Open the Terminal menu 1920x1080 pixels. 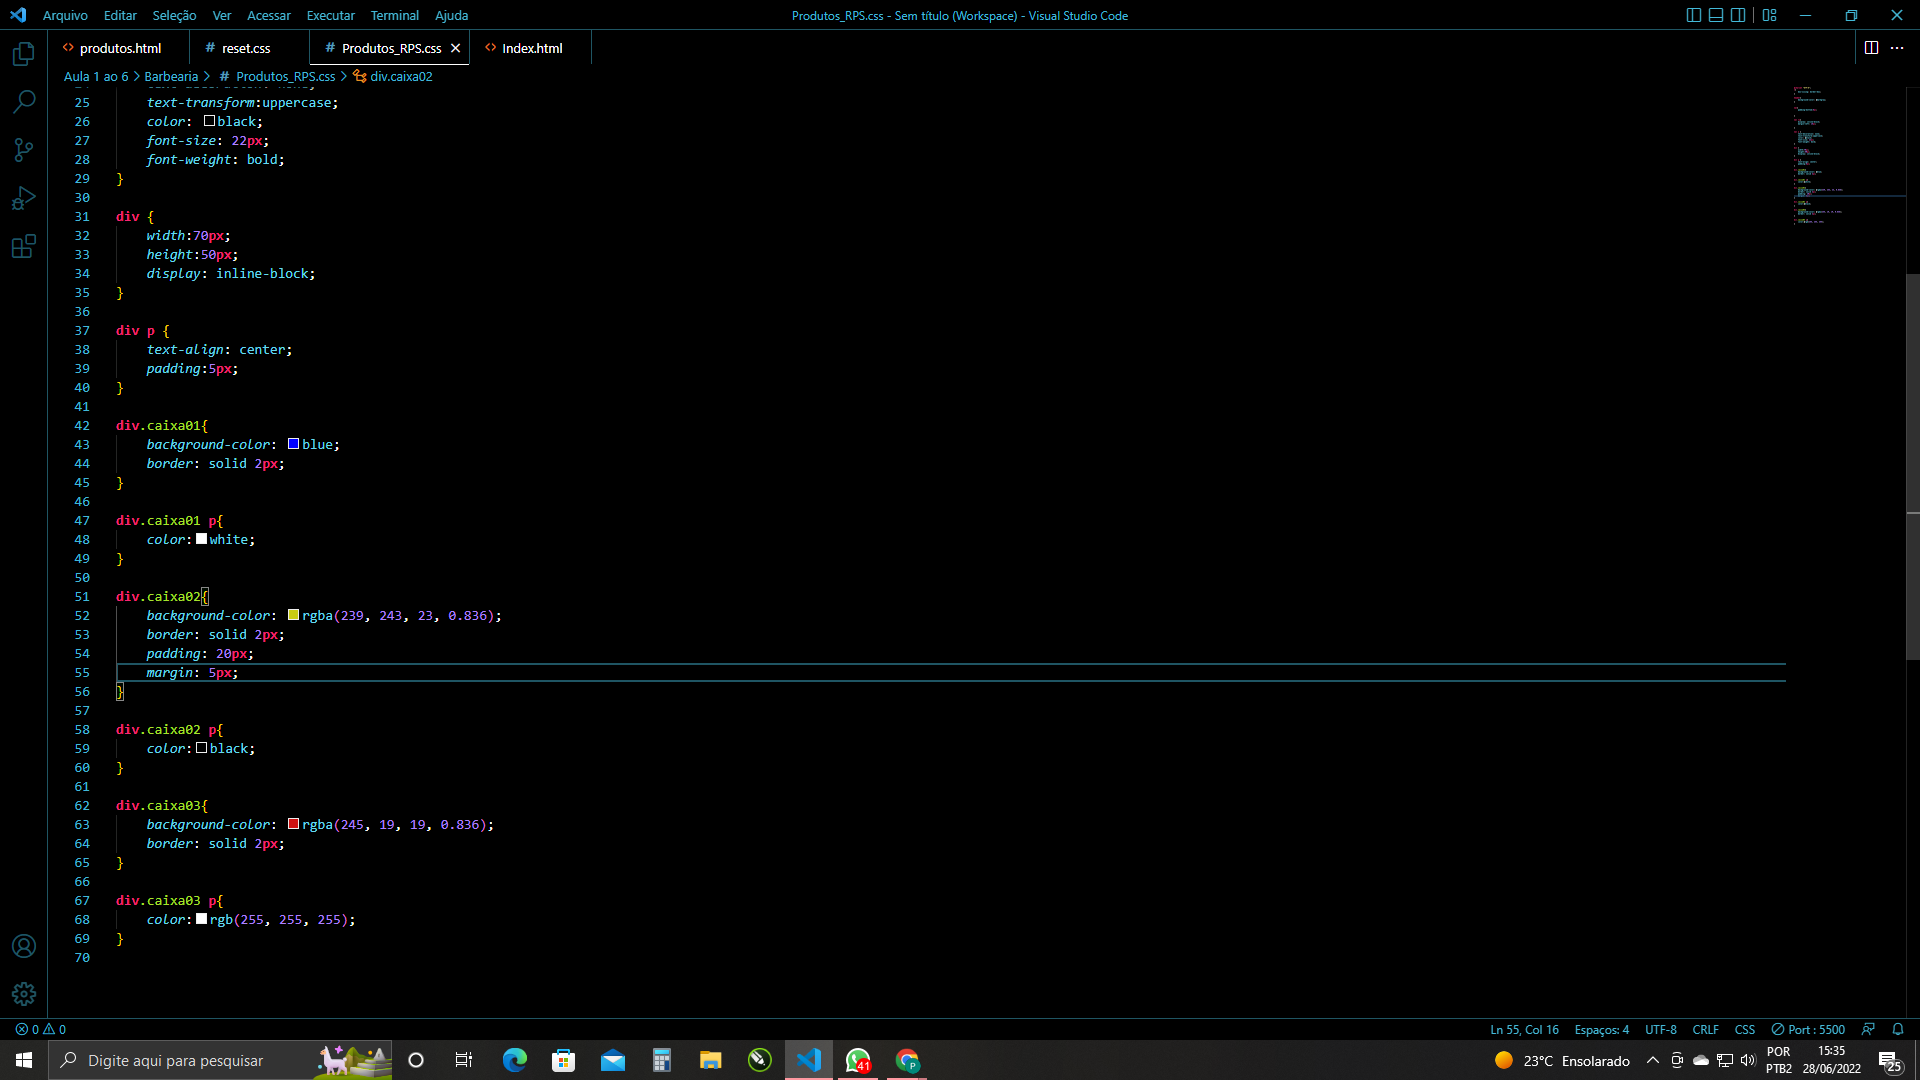395,15
